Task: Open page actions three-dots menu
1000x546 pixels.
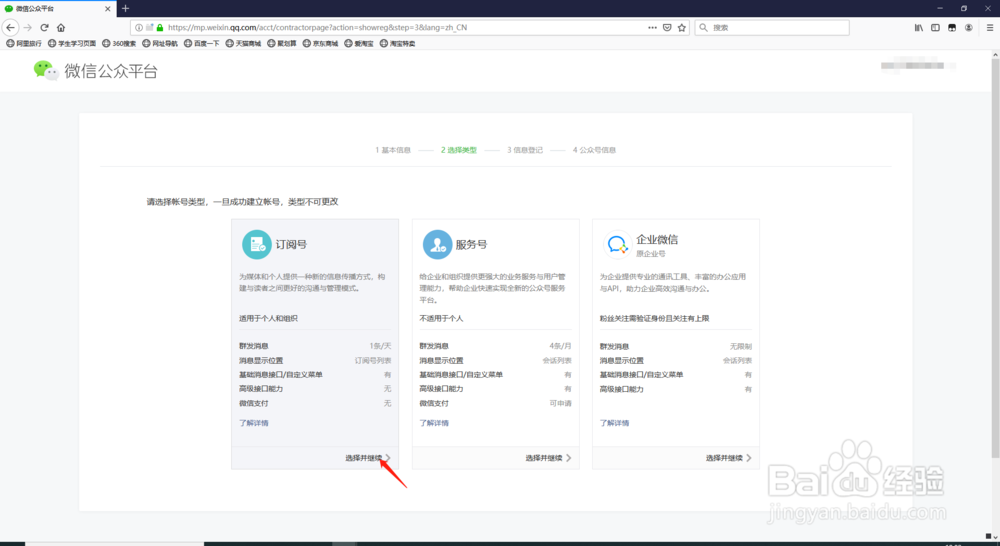Action: tap(652, 27)
